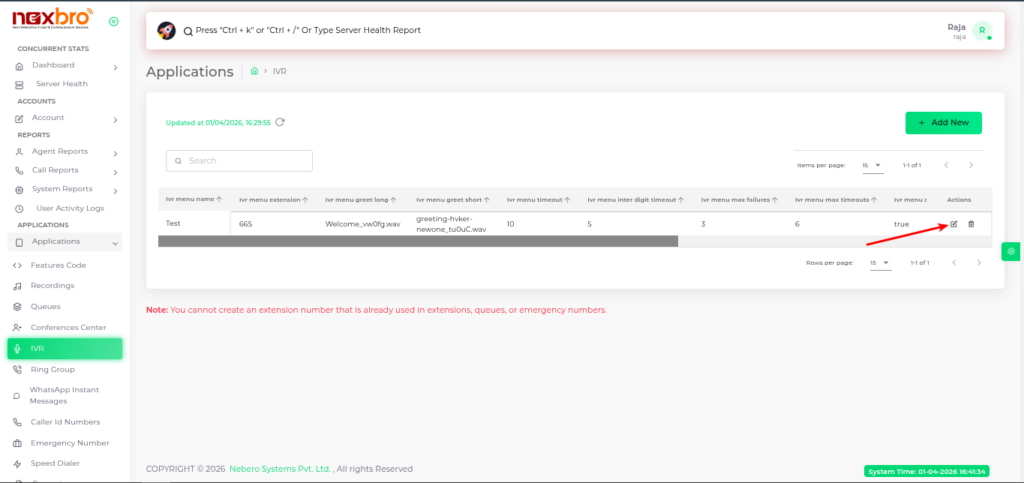Open the Rows per page dropdown
Image resolution: width=1024 pixels, height=483 pixels.
click(x=879, y=263)
